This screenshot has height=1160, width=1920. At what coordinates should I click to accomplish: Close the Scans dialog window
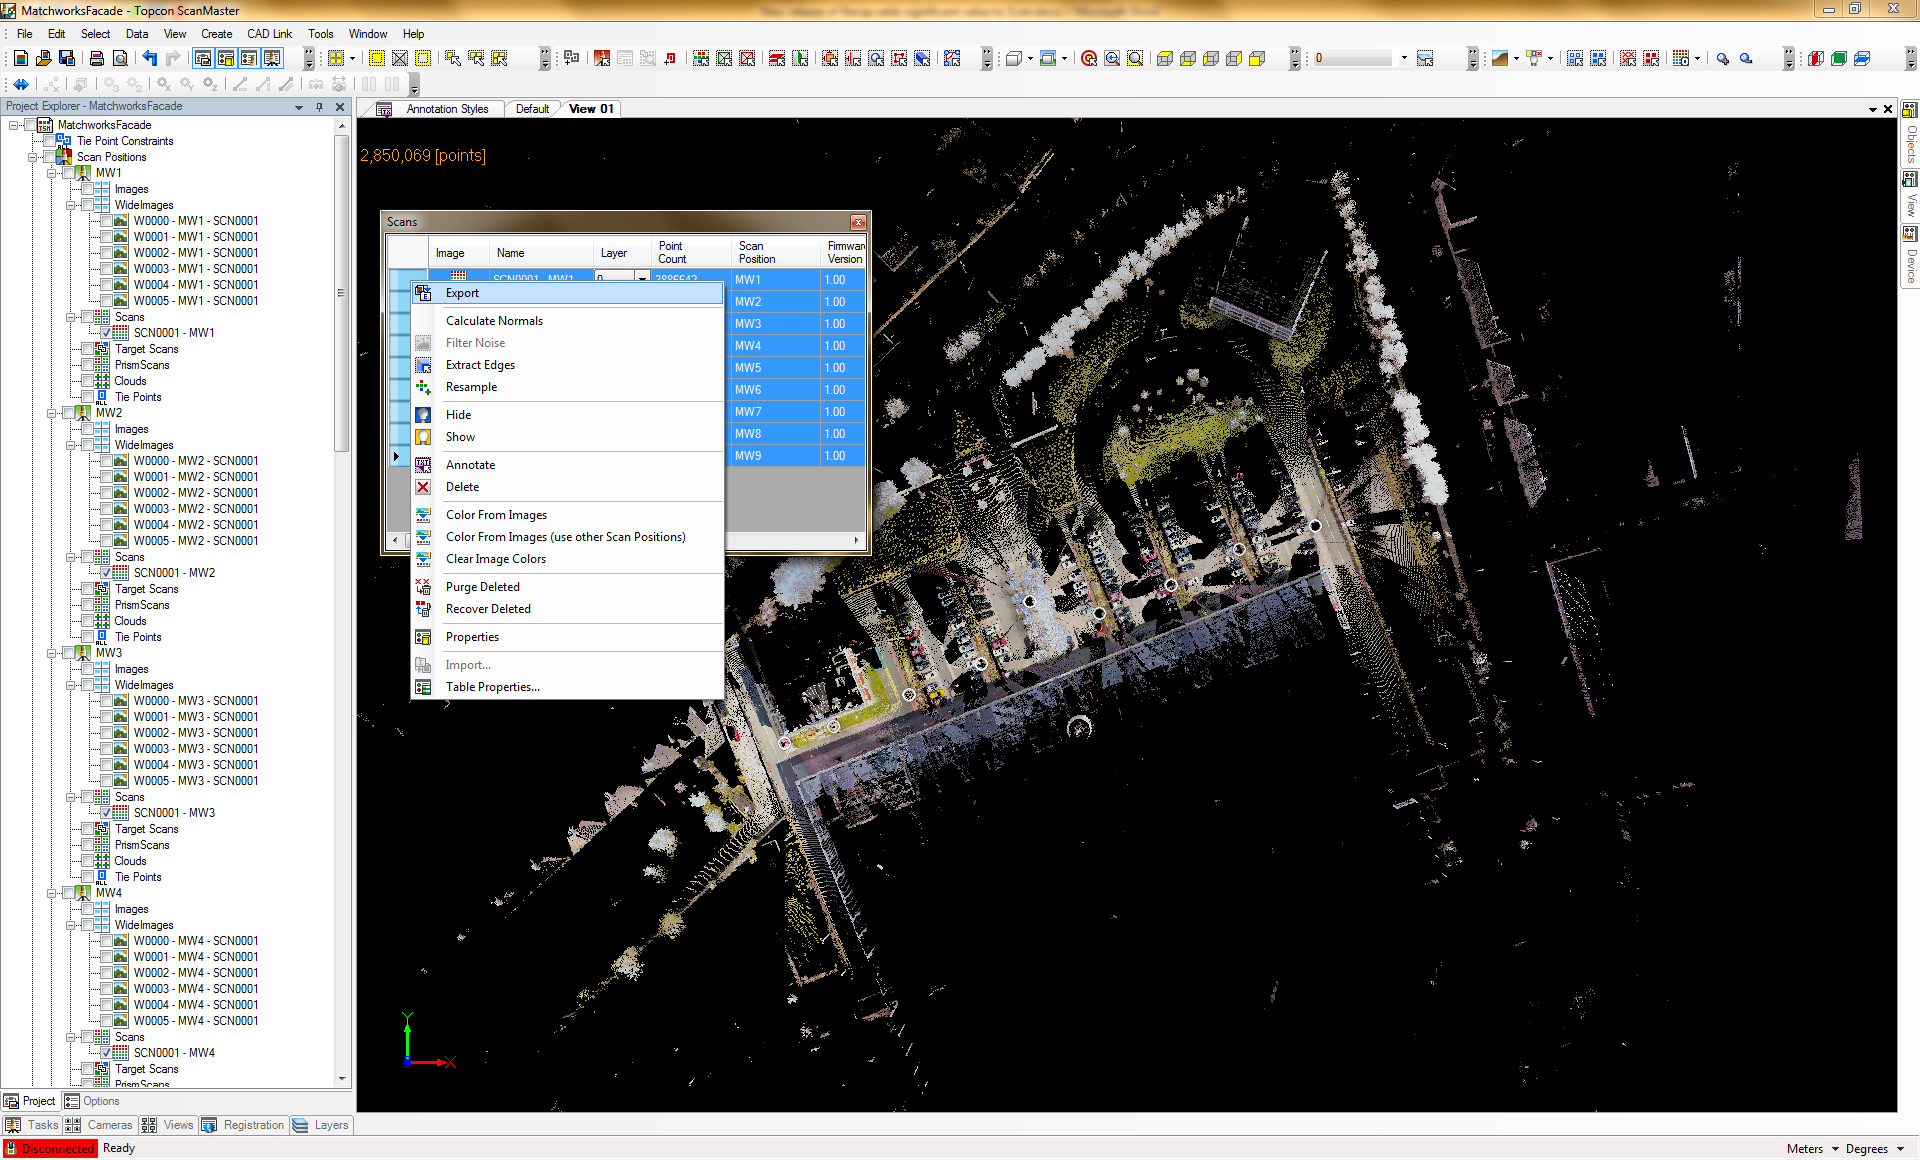(x=858, y=222)
